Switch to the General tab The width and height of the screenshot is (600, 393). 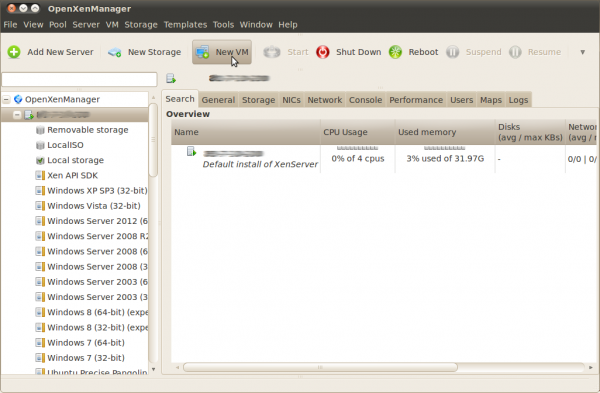tap(218, 100)
